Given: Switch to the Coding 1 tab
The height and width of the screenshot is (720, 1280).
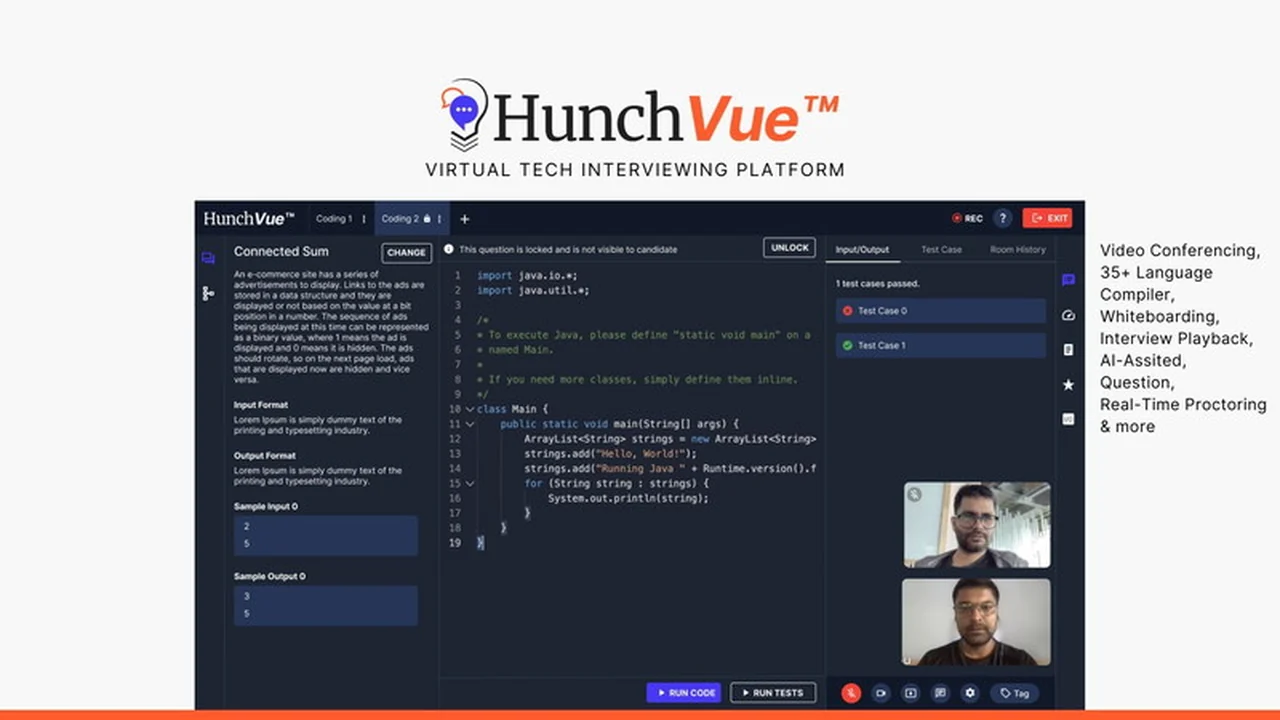Looking at the screenshot, I should 334,219.
